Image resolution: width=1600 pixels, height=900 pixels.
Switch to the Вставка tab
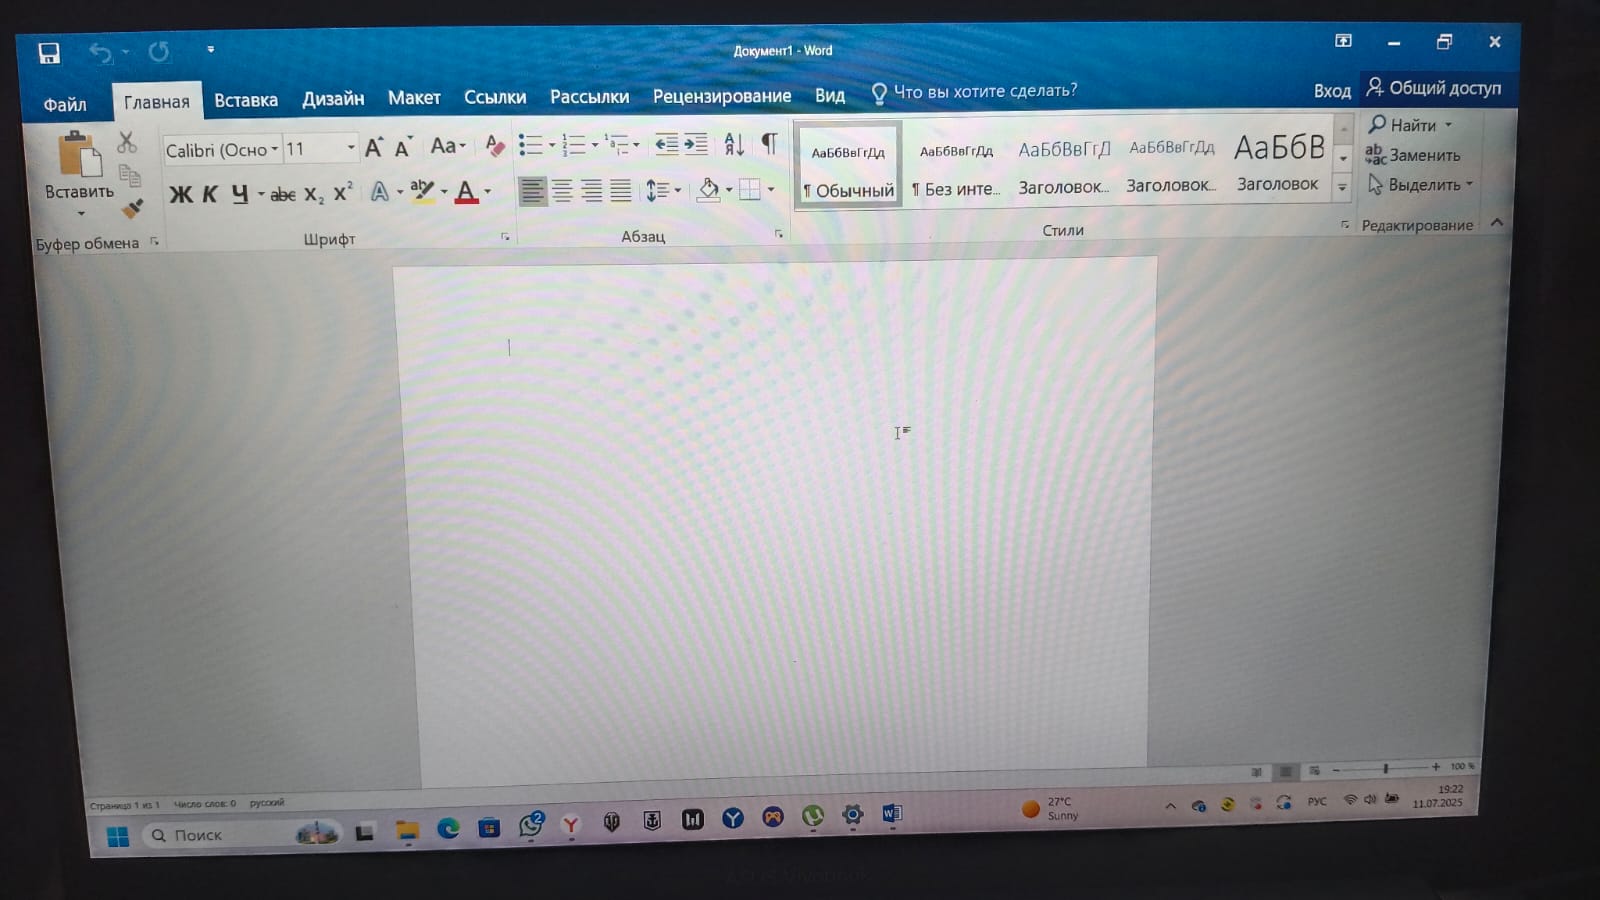click(246, 100)
